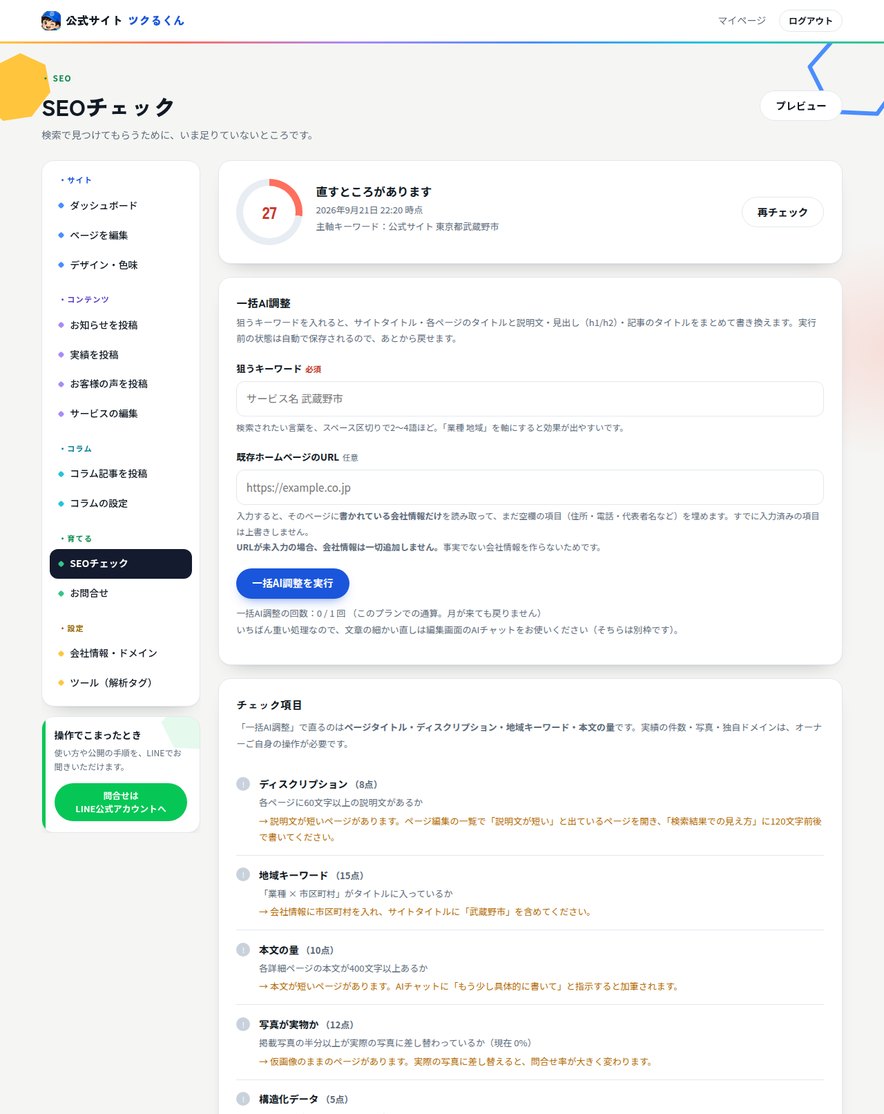The height and width of the screenshot is (1114, 884).
Task: Click the SEOチェック page title
Action: [108, 107]
